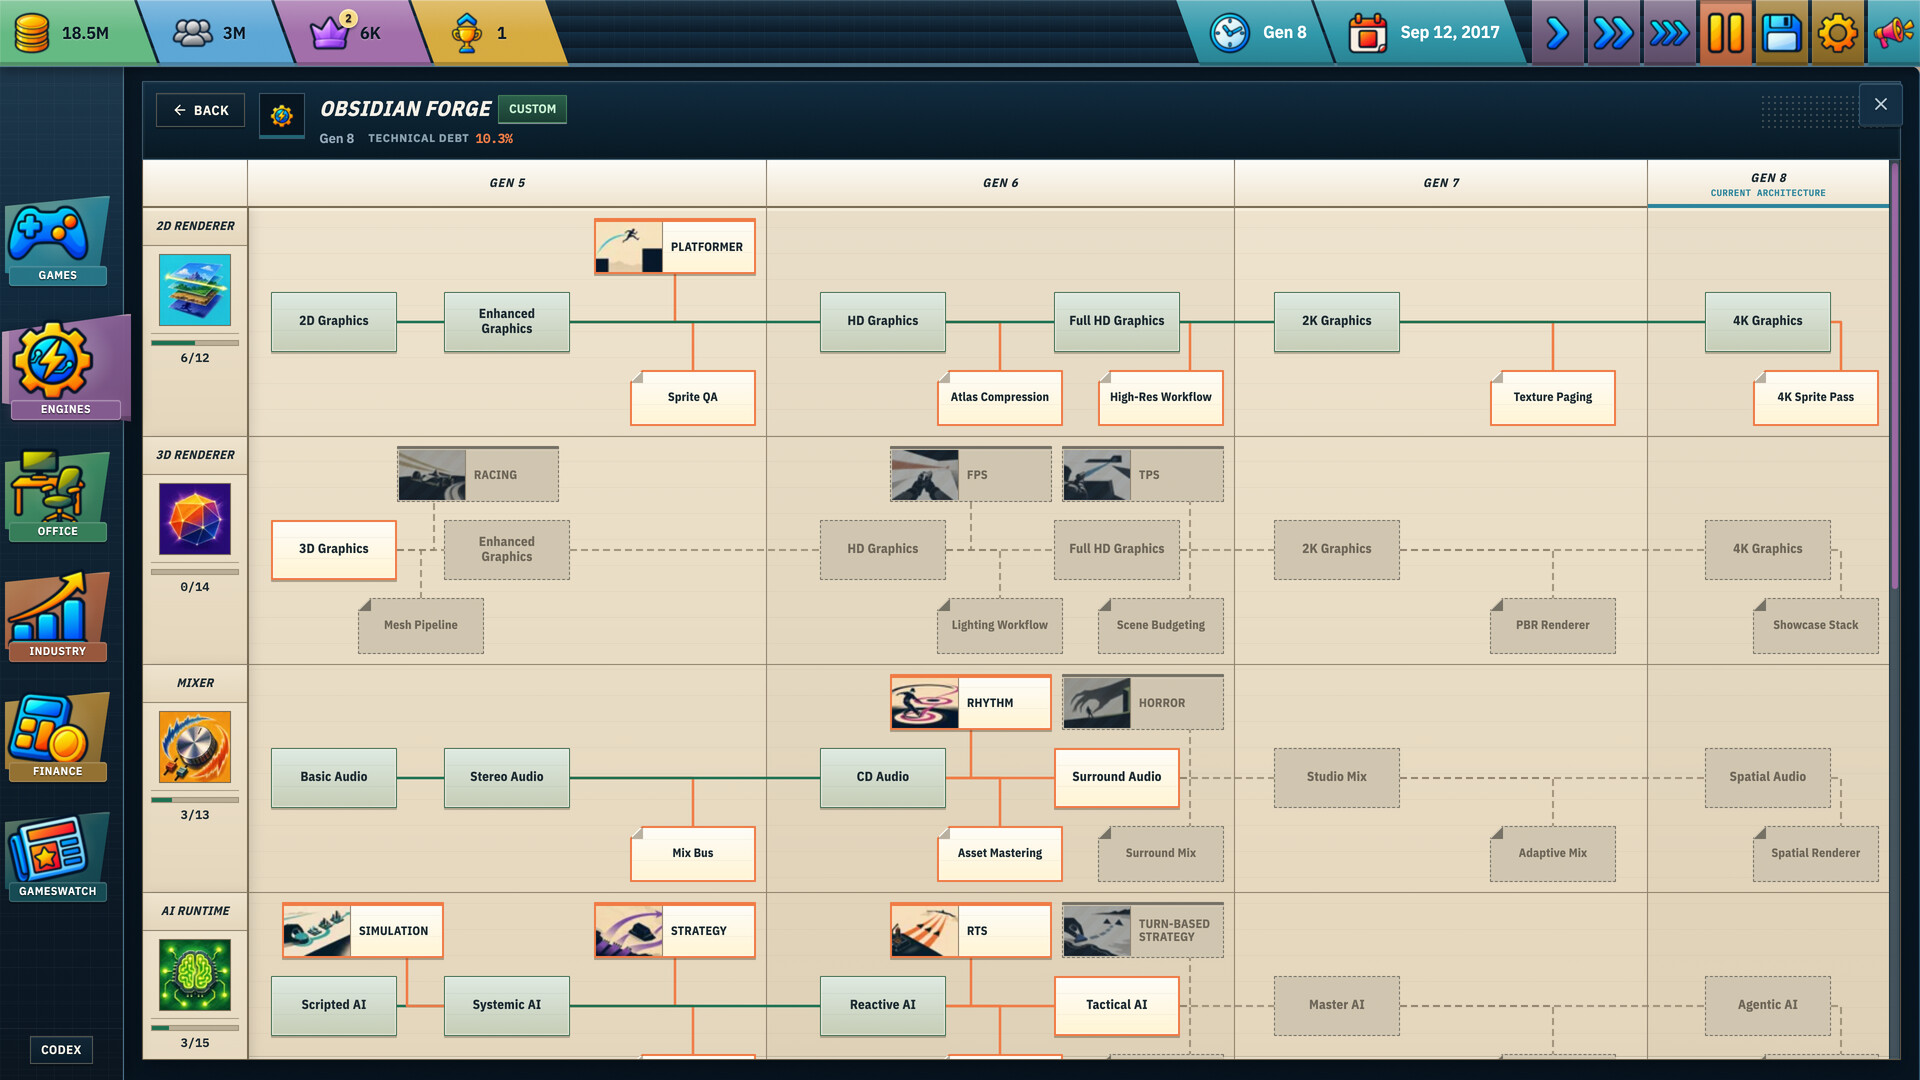Set game speed to normal play
This screenshot has height=1080, width=1920.
click(1557, 33)
